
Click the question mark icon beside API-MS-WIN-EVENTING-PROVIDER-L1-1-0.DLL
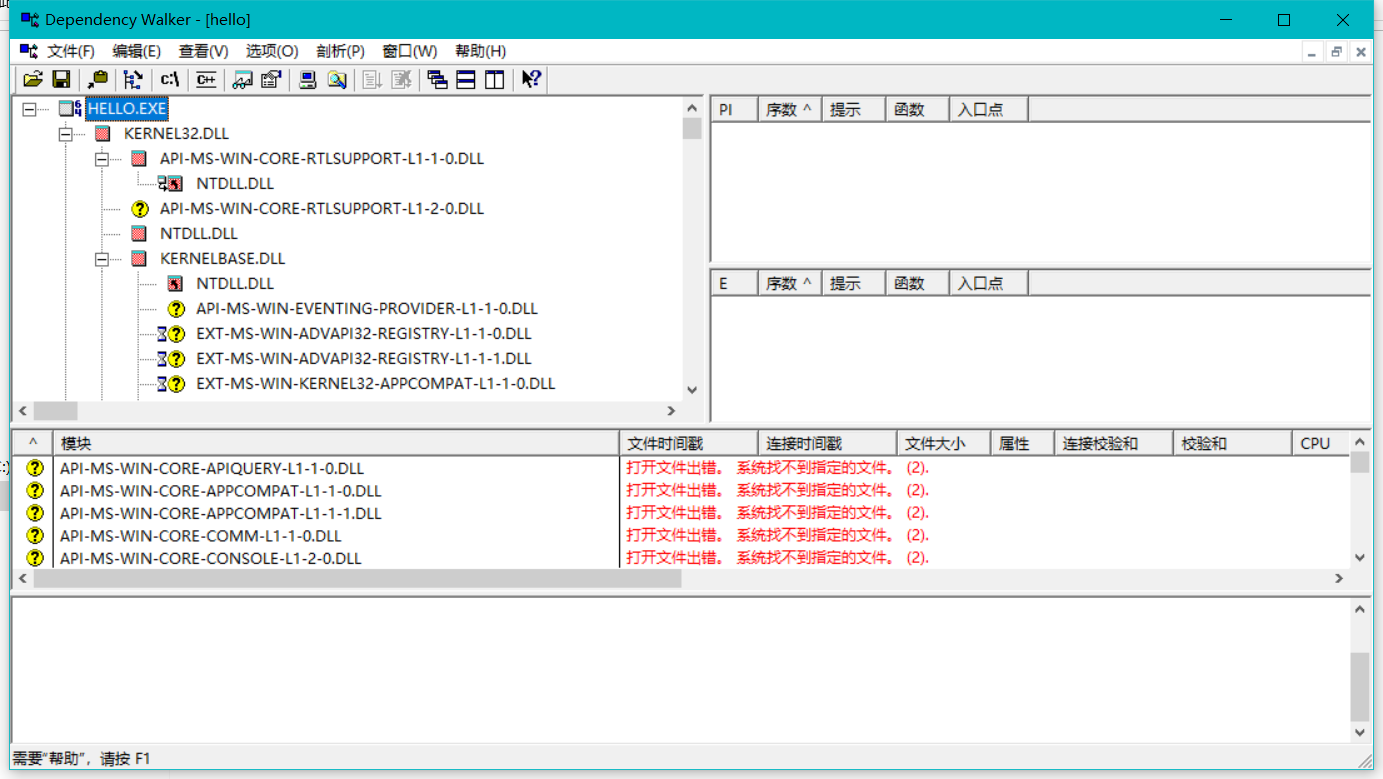click(176, 308)
